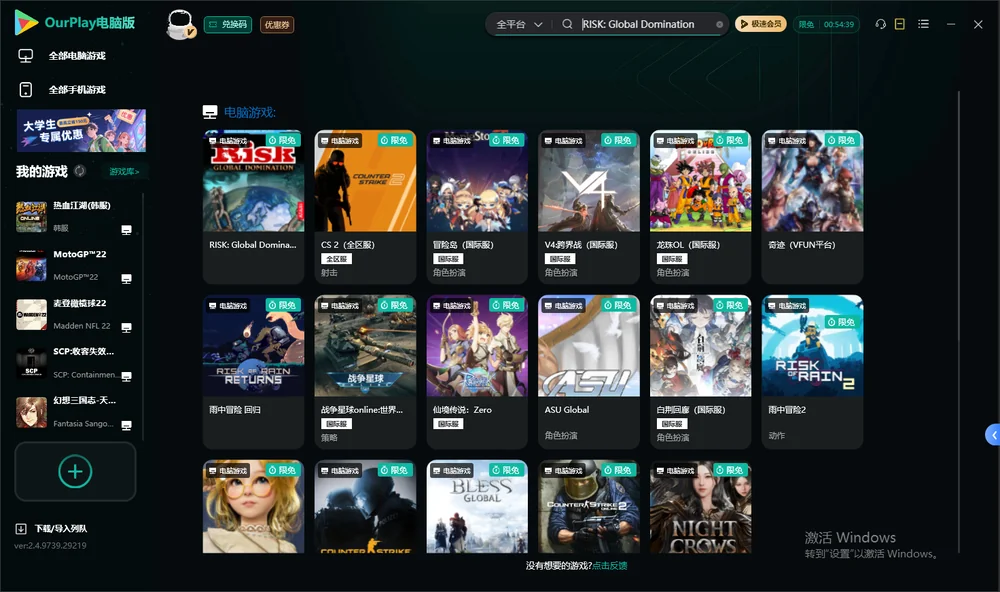The image size is (1000, 592).
Task: Open ASU Global game card
Action: click(589, 372)
